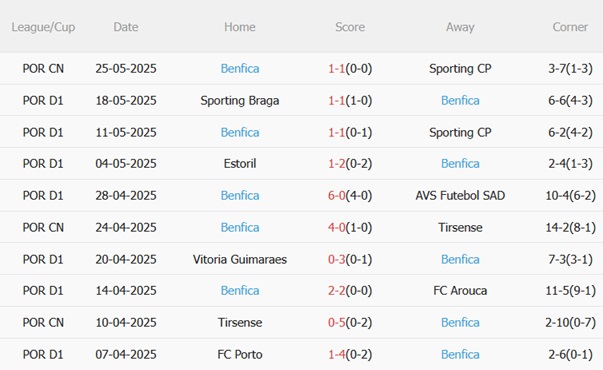Open Benfica link in 25-05-2025 row
This screenshot has height=370, width=603.
point(240,68)
